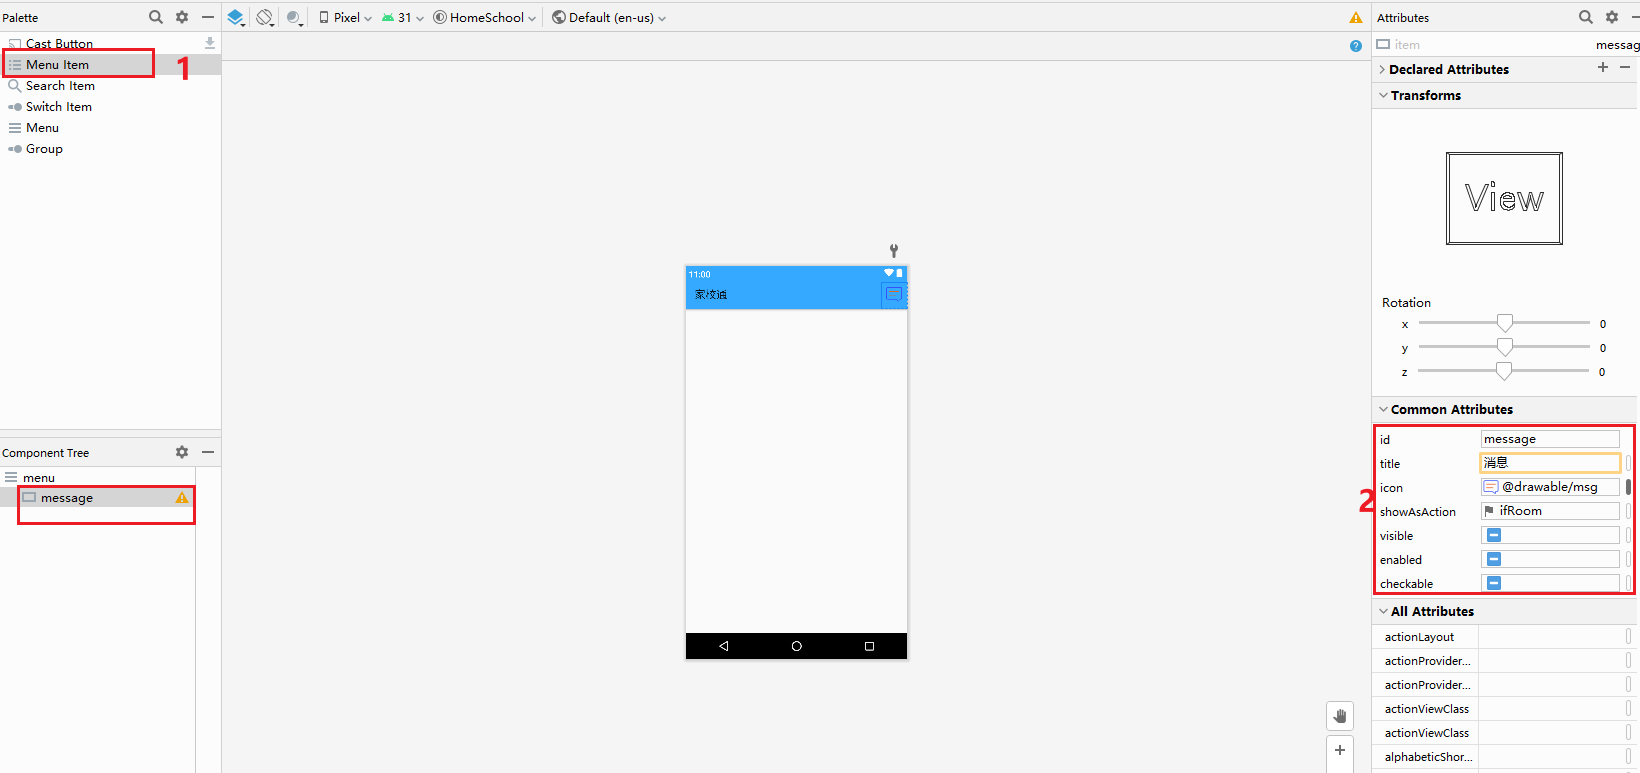Click the app bar title text in preview

(711, 295)
